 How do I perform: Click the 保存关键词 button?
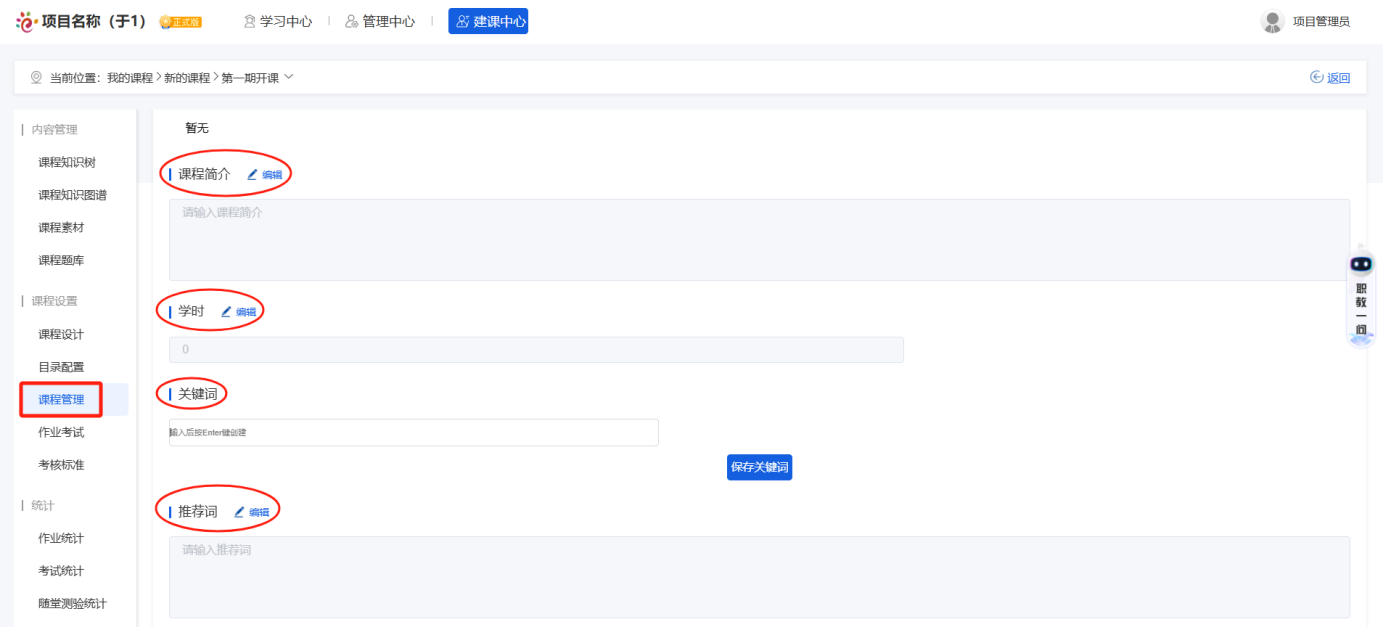pos(759,467)
